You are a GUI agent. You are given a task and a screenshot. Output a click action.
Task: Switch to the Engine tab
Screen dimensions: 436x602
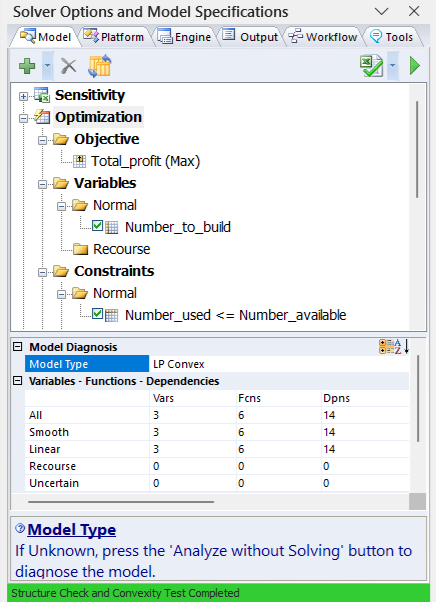[x=185, y=37]
